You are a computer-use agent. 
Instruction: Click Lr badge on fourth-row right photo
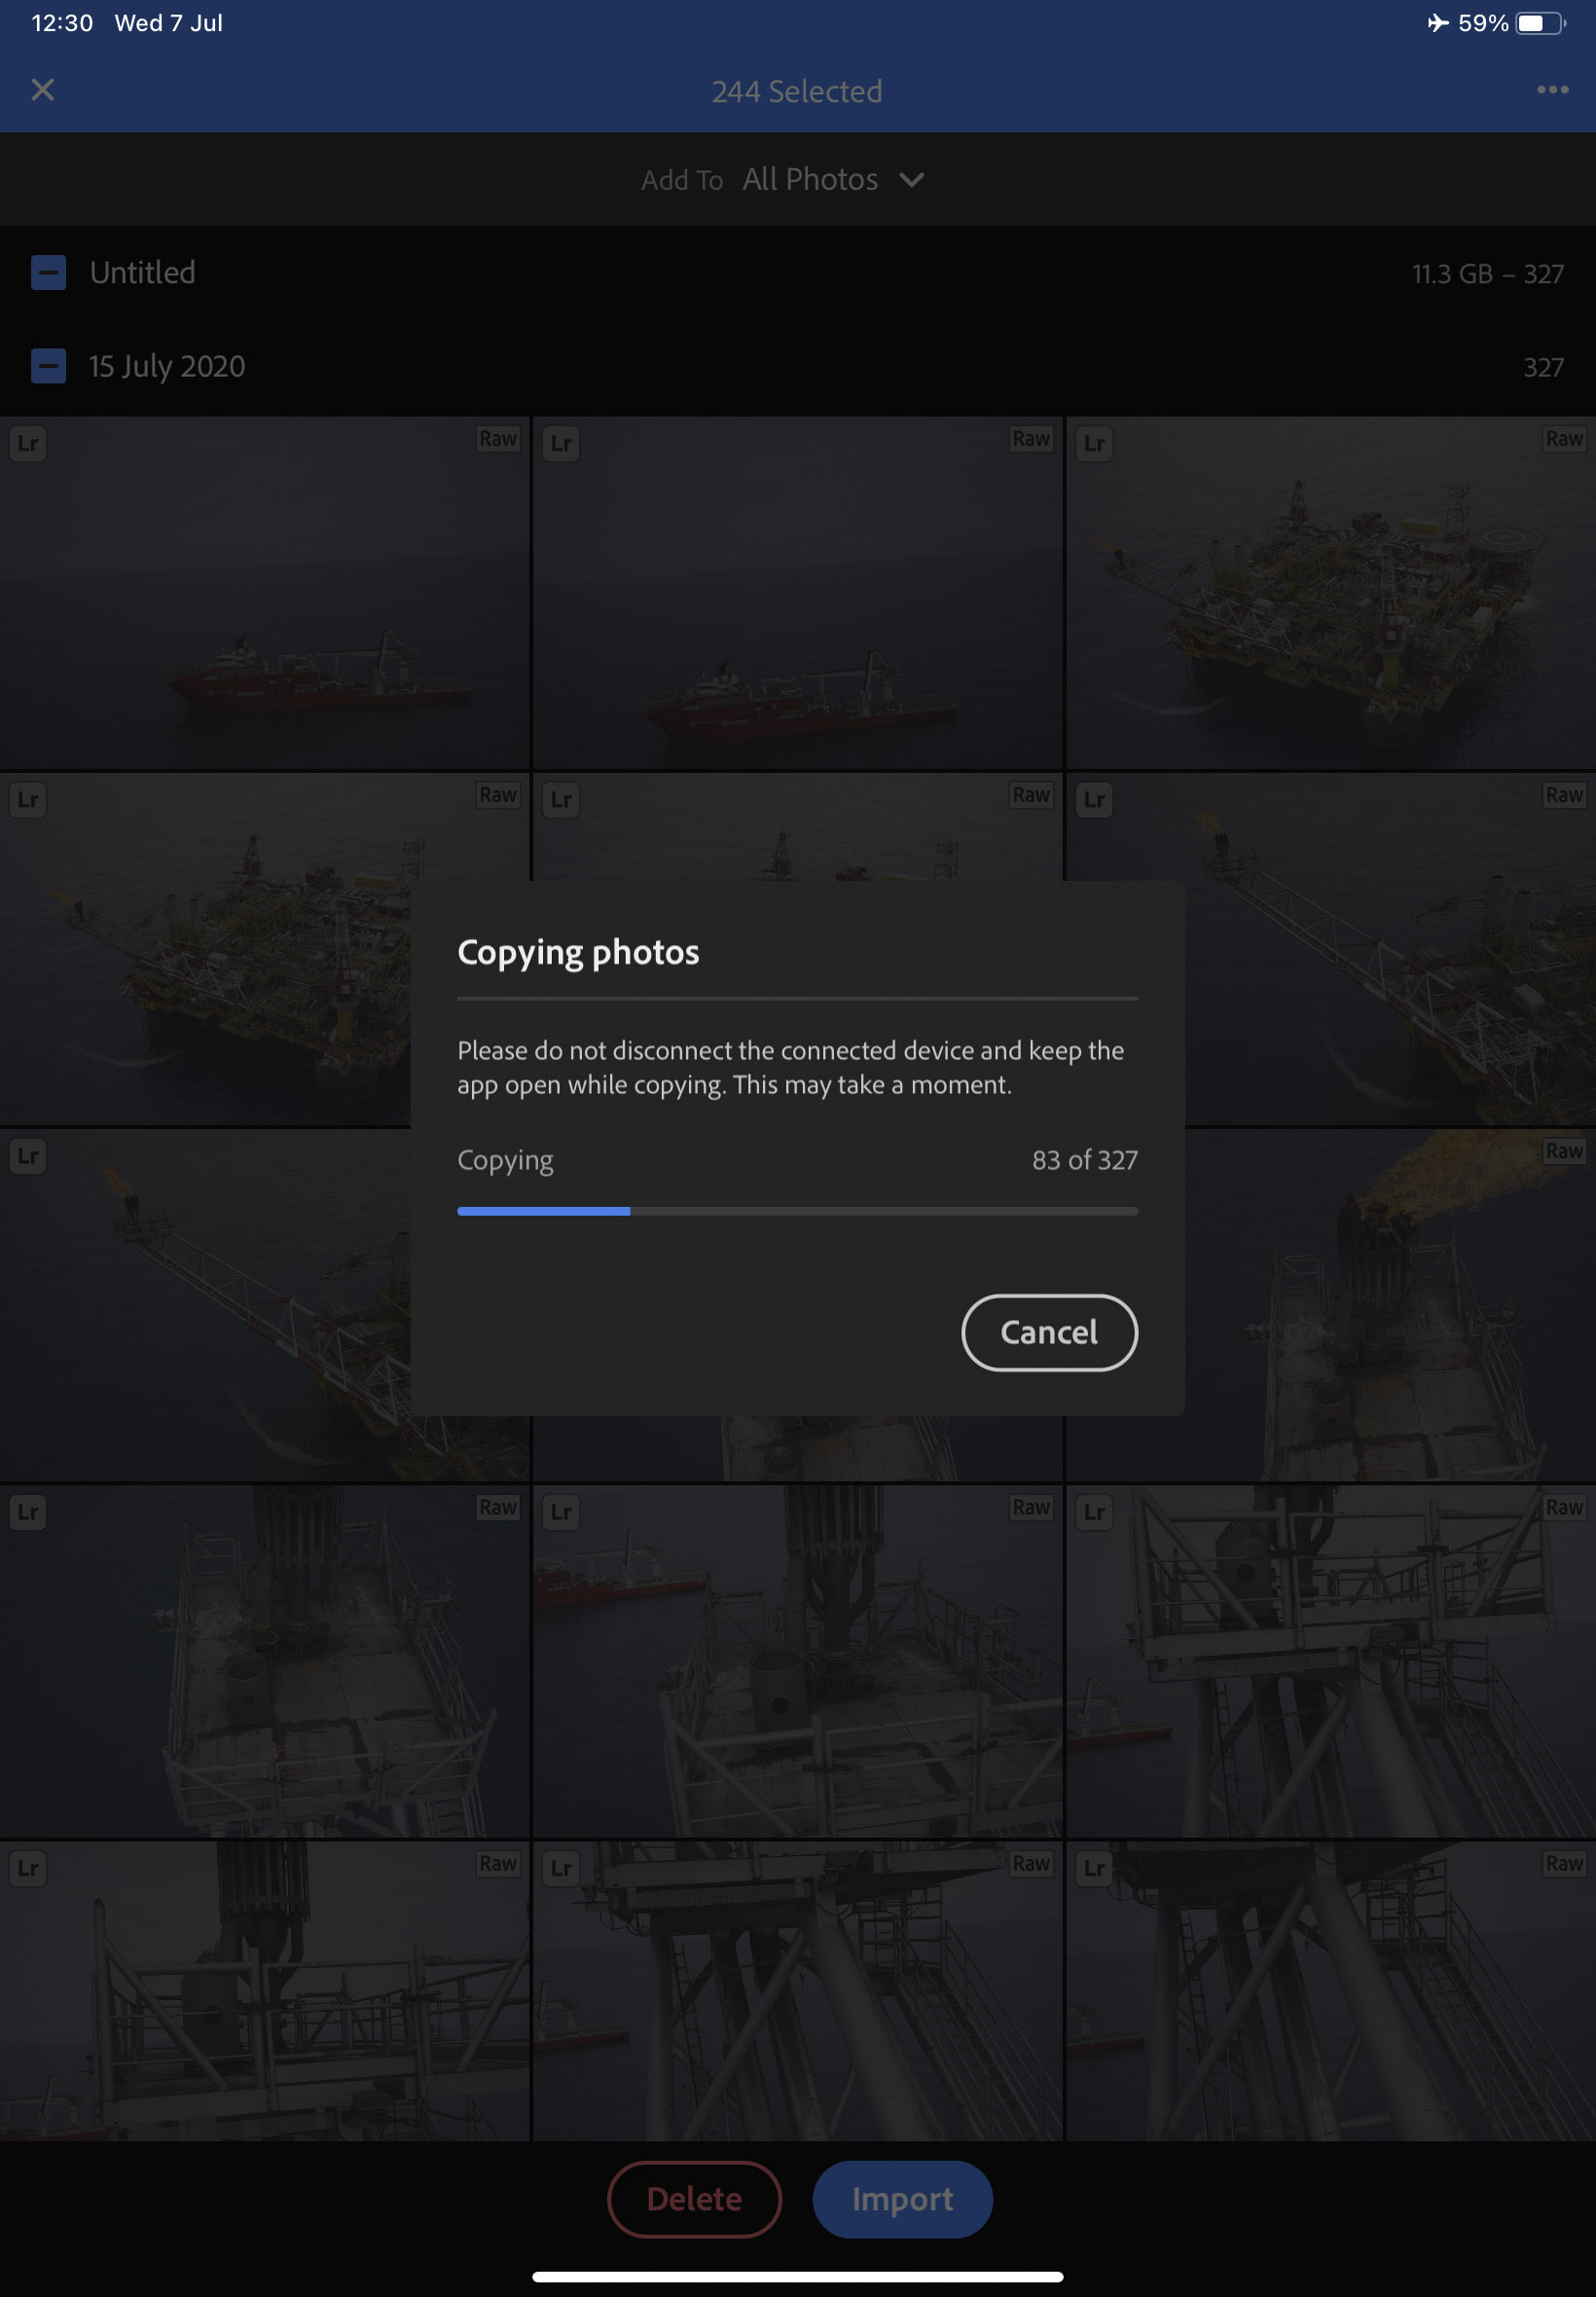1095,1512
